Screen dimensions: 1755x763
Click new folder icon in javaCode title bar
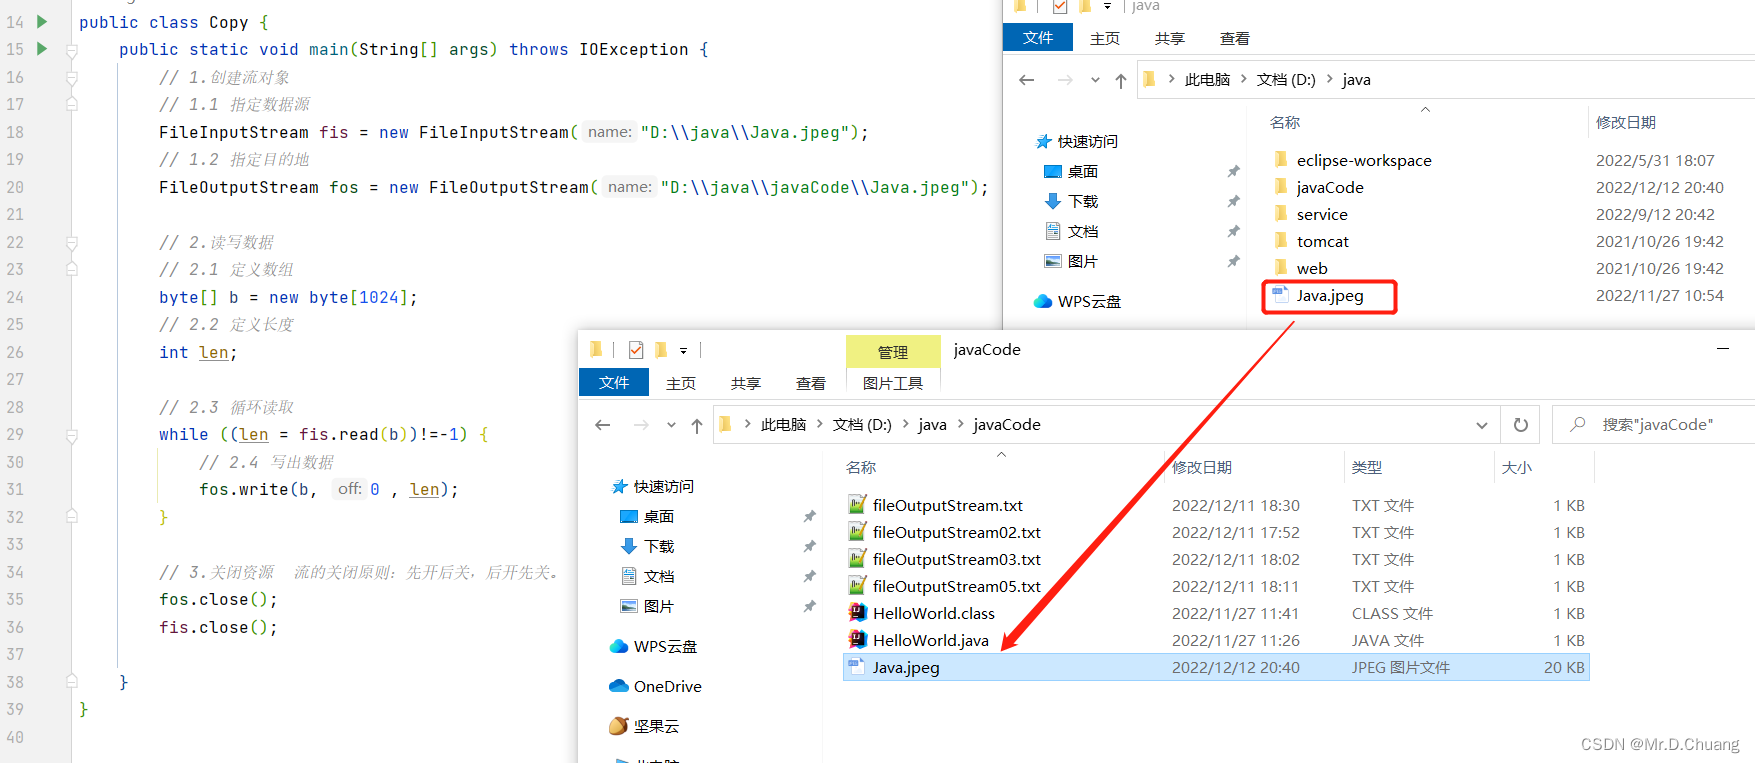661,350
